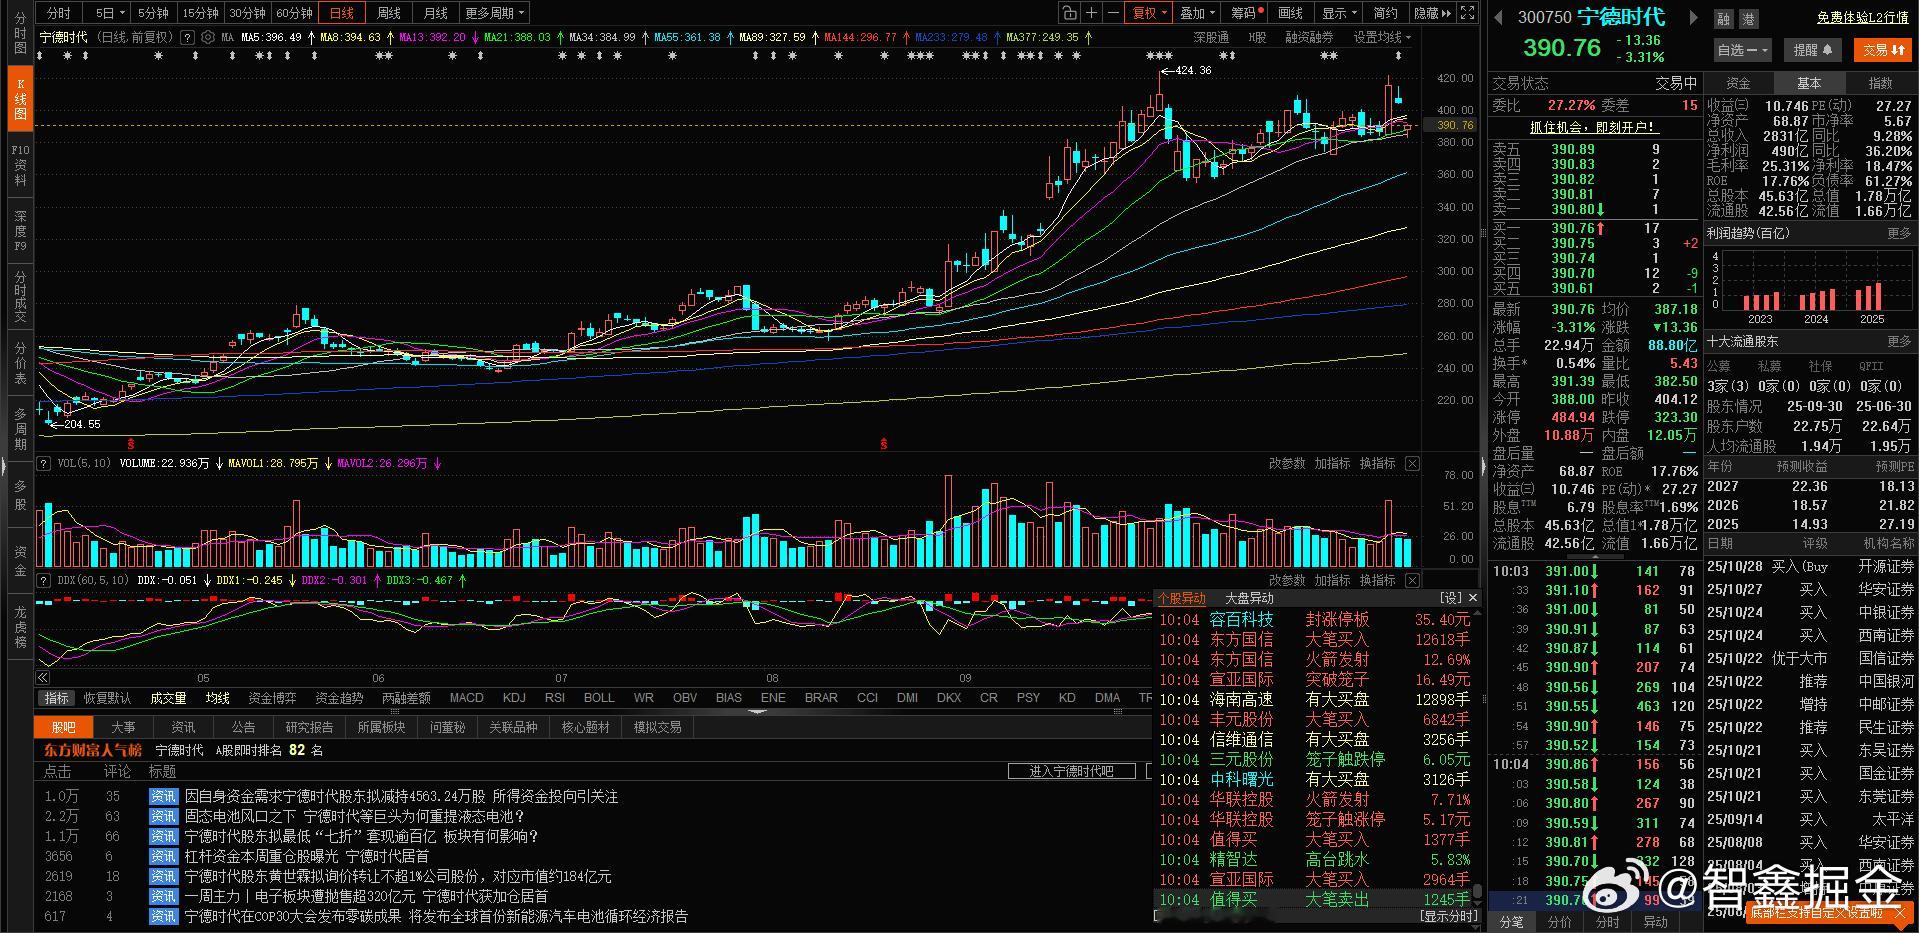Open the 复权 adjustment dropdown
Image resolution: width=1919 pixels, height=933 pixels.
click(x=1149, y=13)
